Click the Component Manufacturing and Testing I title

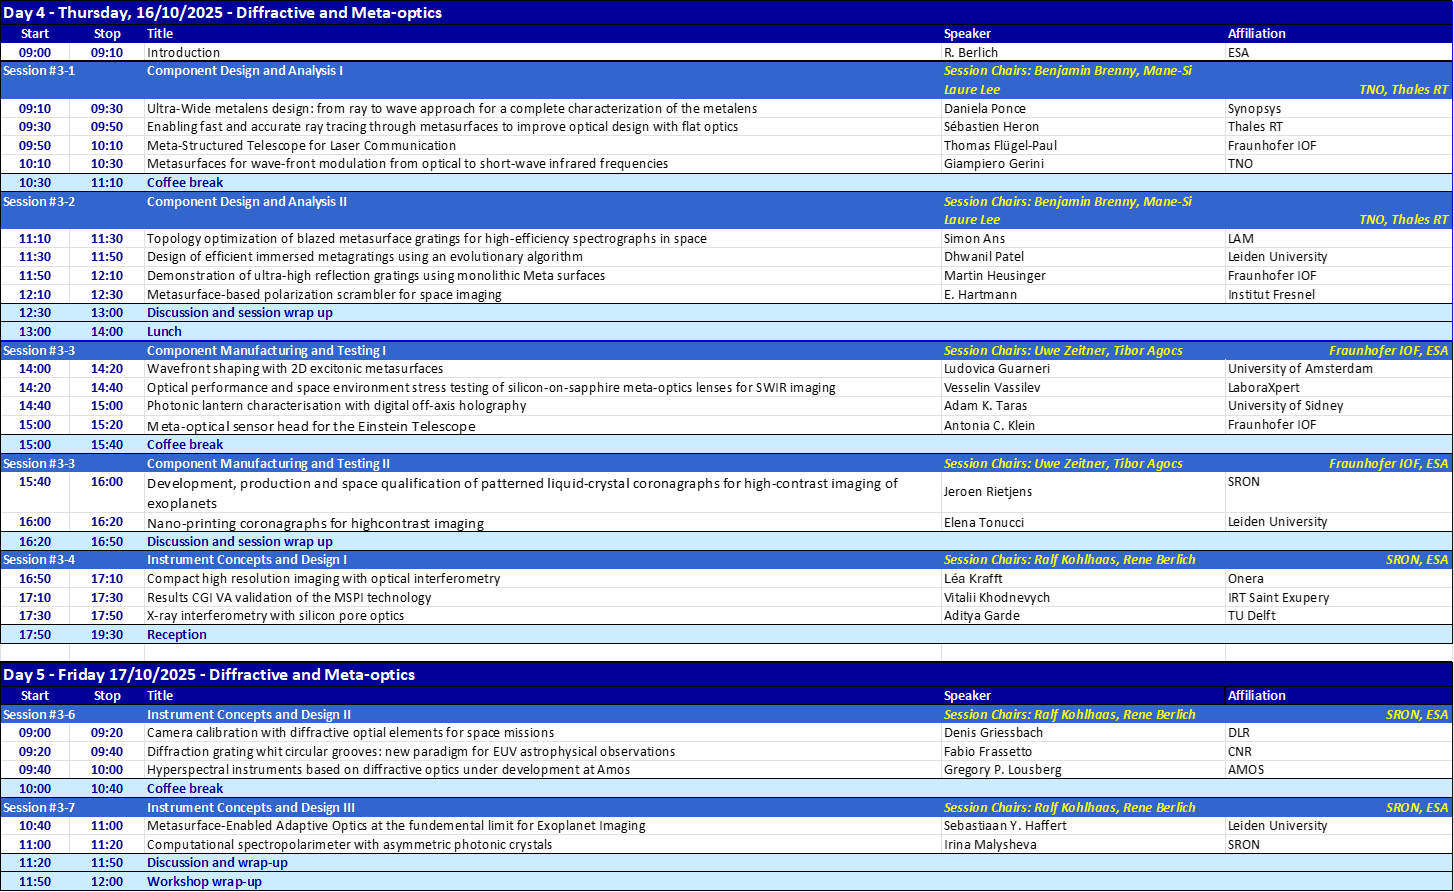coord(266,351)
